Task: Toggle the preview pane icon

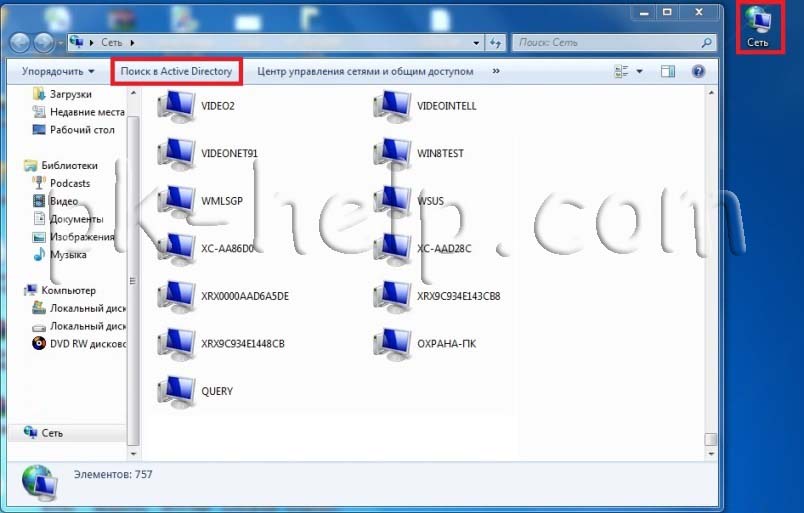Action: 668,72
